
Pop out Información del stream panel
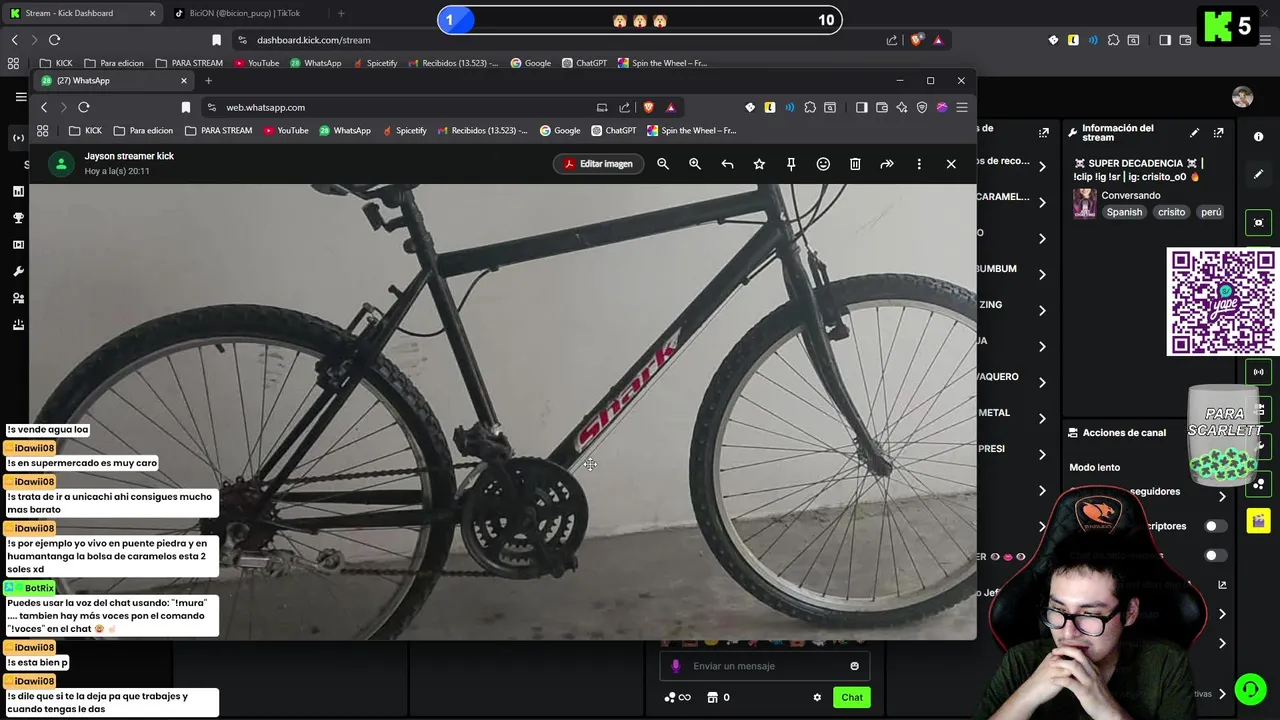(1218, 133)
